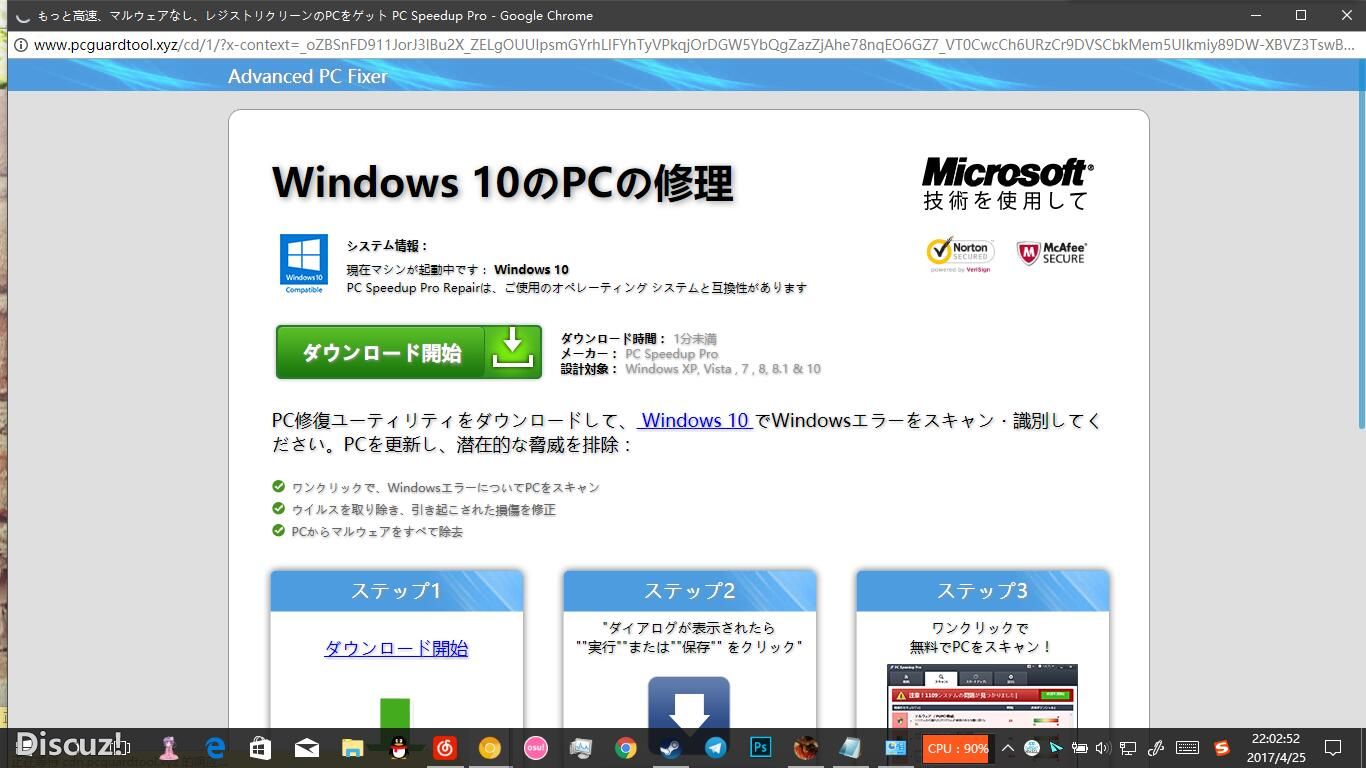Screen dimensions: 1366x768
Task: Click the McAfee Secure badge
Action: [x=1051, y=253]
